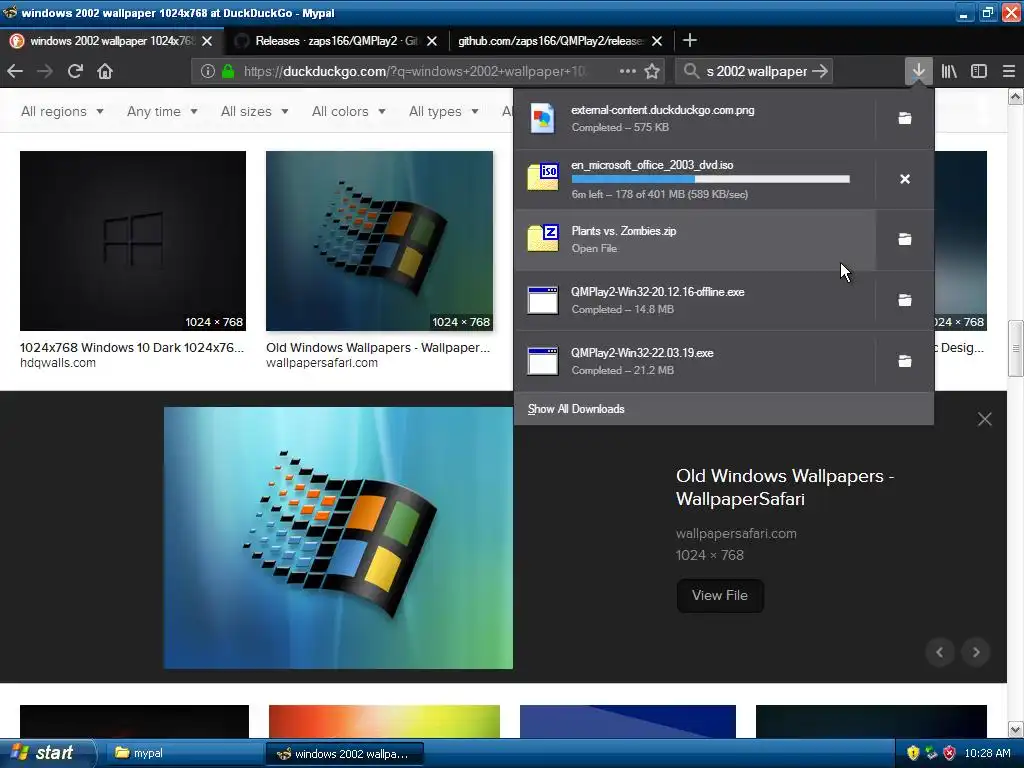Screen dimensions: 1024x768
Task: Cancel the en_microsoft_office_2003_dvd.iso download
Action: coord(904,179)
